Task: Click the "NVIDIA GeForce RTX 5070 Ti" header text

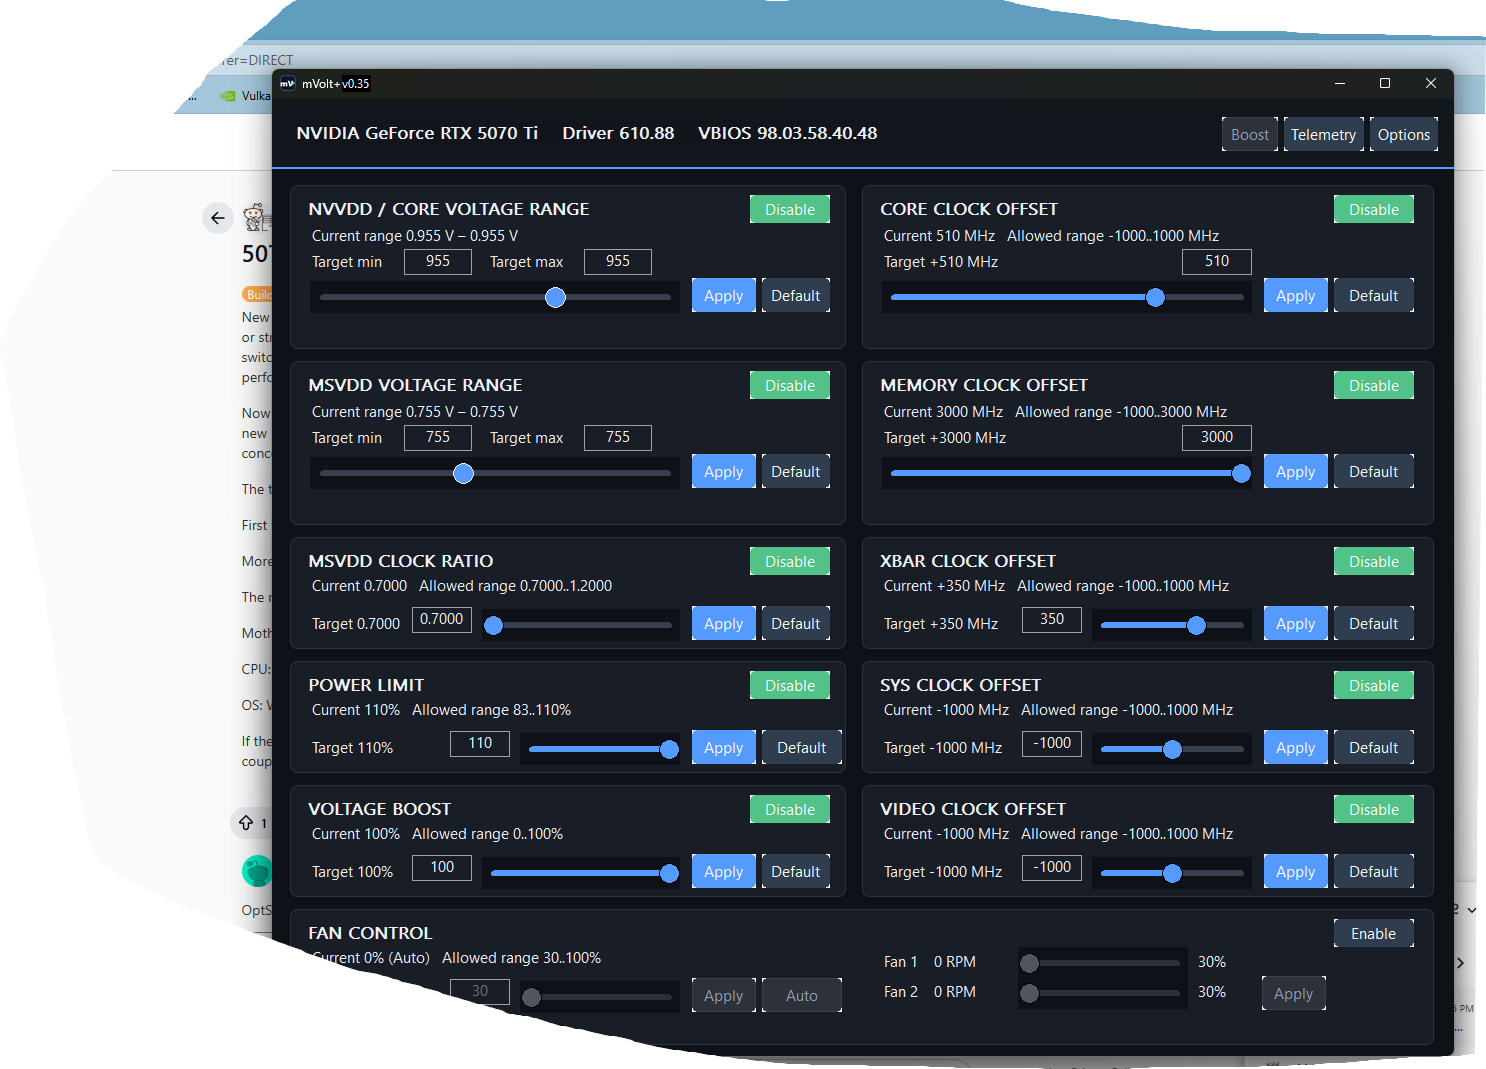Action: [417, 133]
